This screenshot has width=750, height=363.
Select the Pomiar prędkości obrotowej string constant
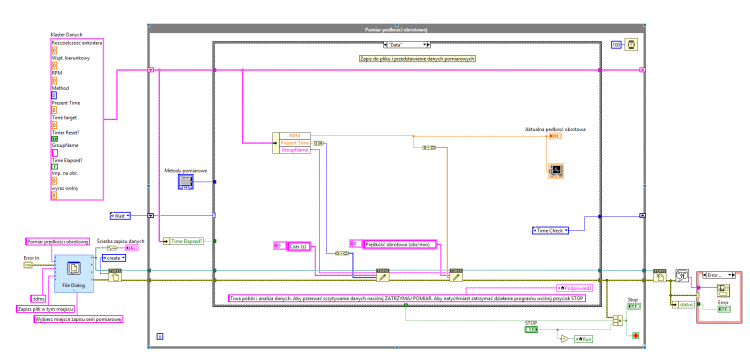[x=57, y=241]
